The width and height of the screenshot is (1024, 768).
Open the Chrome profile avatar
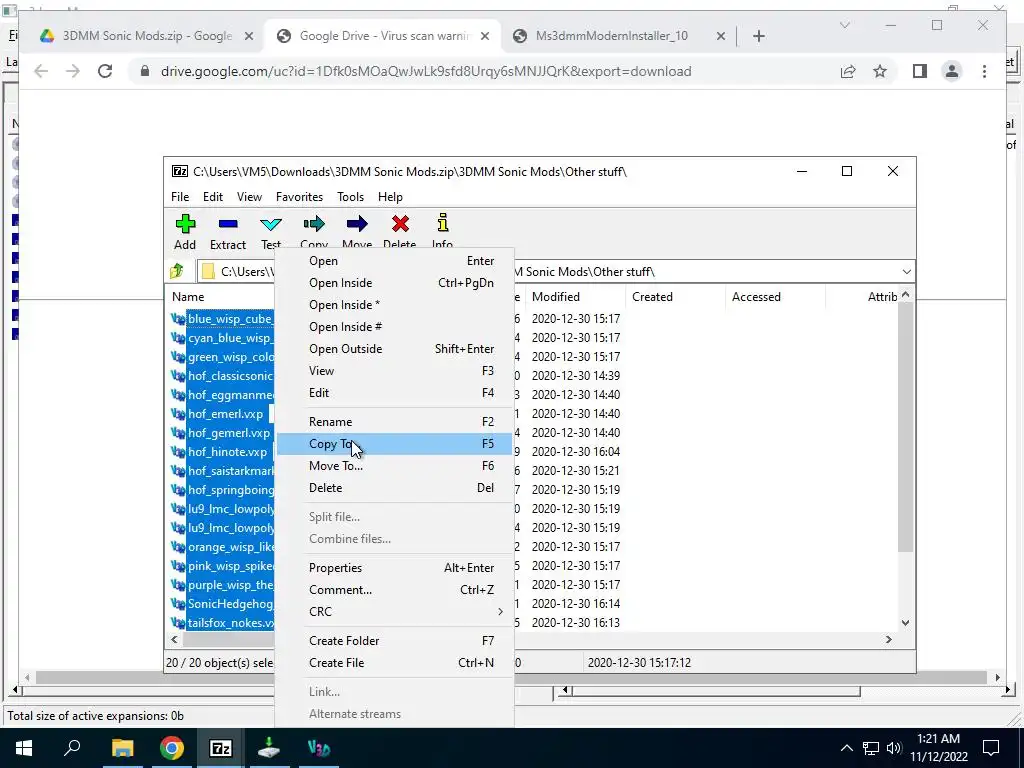pyautogui.click(x=952, y=71)
